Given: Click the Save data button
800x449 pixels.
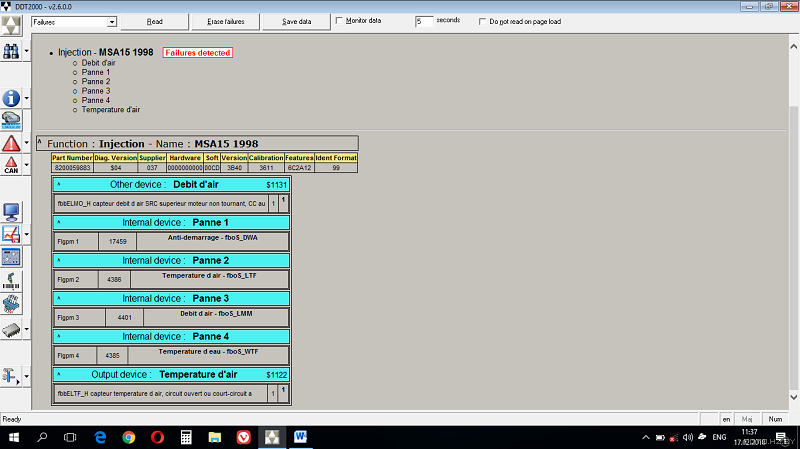Looking at the screenshot, I should [x=296, y=21].
